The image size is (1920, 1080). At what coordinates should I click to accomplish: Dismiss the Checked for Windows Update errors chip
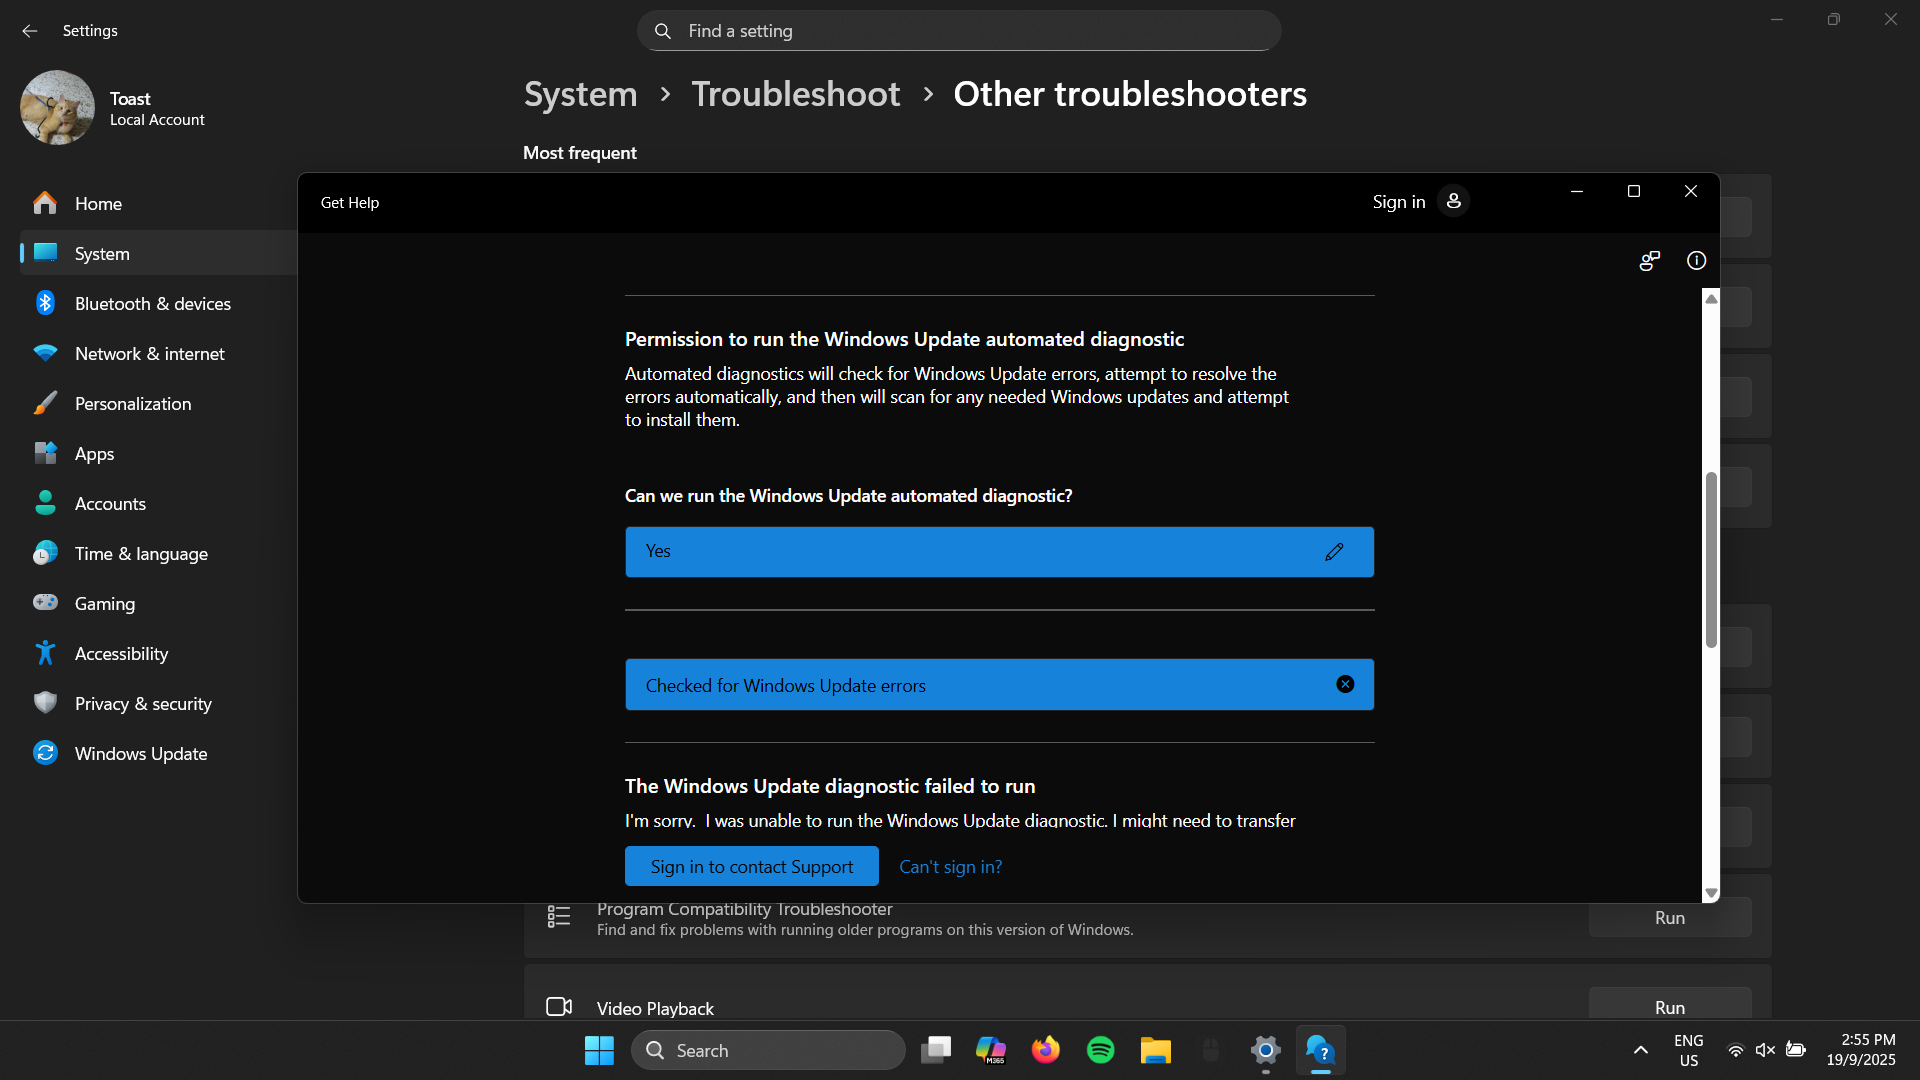1345,684
